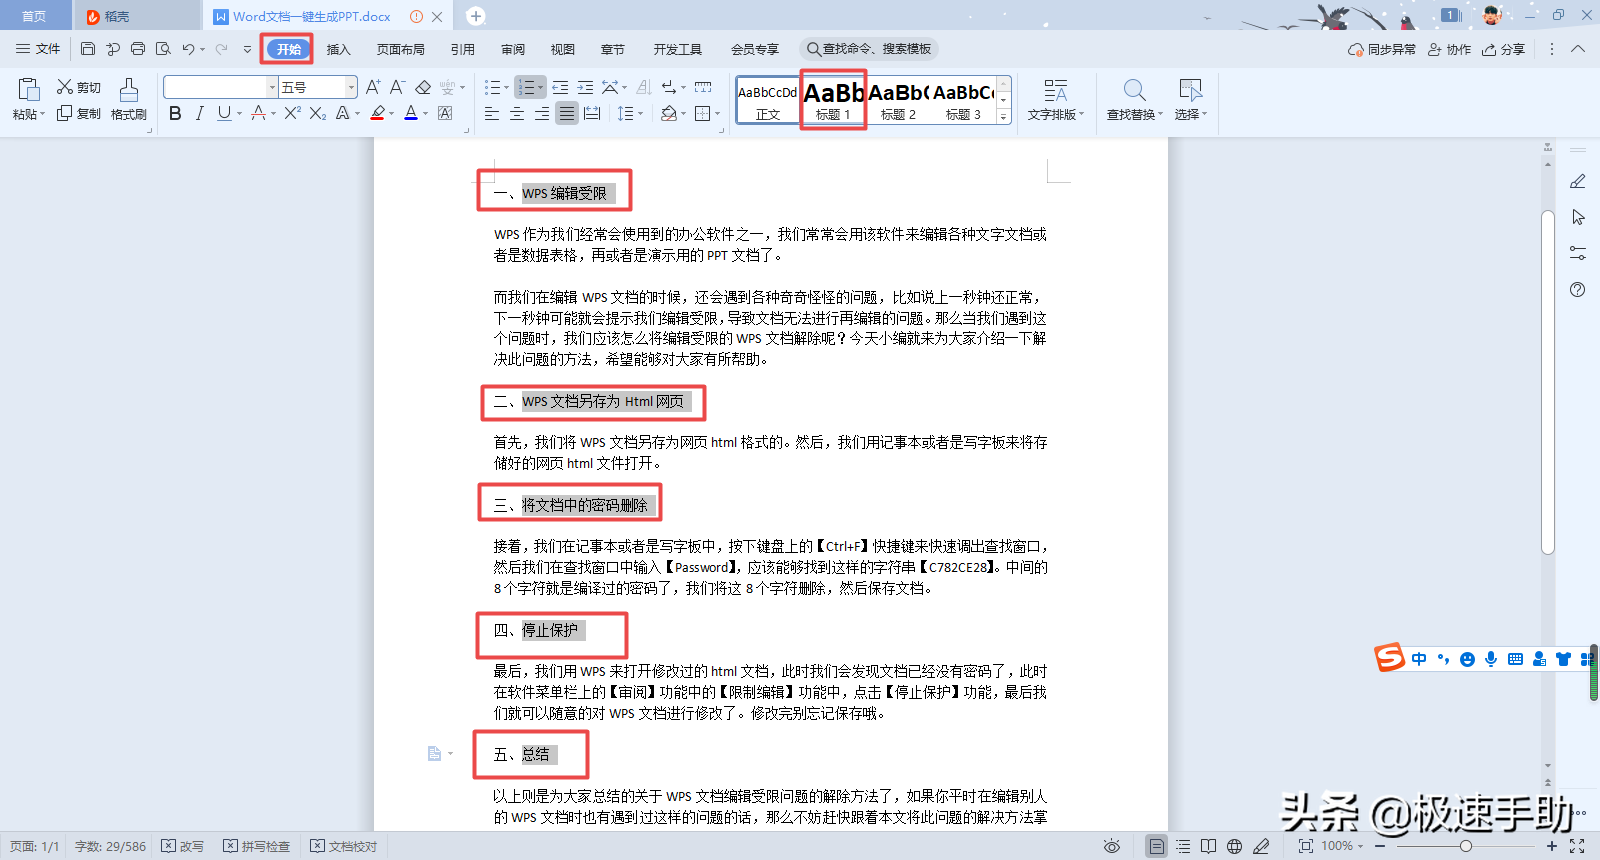Click the Paste clipboard icon
Image resolution: width=1600 pixels, height=860 pixels.
coord(29,89)
